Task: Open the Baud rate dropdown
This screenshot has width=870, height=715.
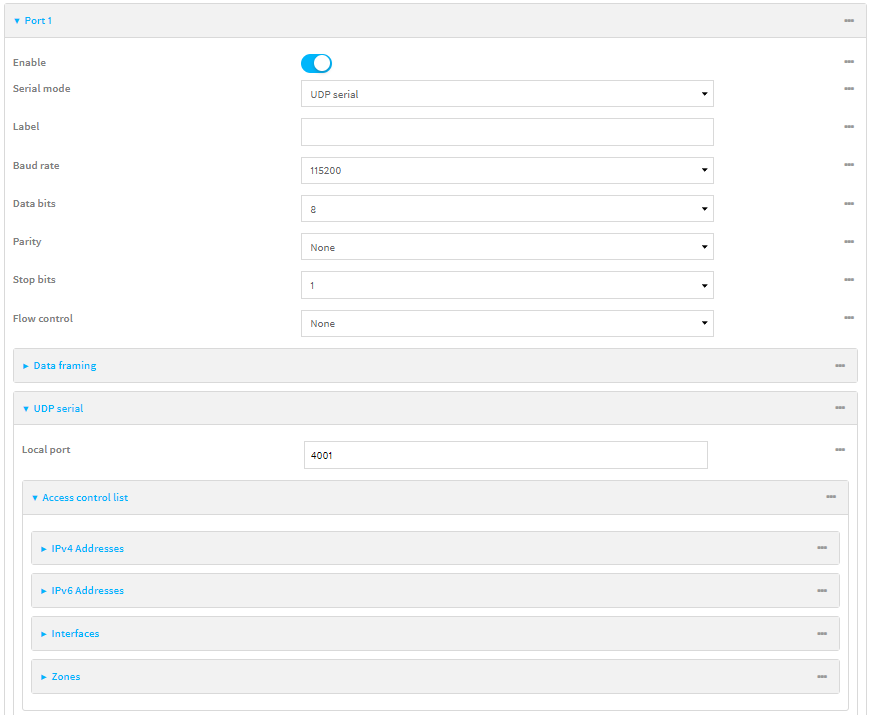Action: pyautogui.click(x=506, y=171)
